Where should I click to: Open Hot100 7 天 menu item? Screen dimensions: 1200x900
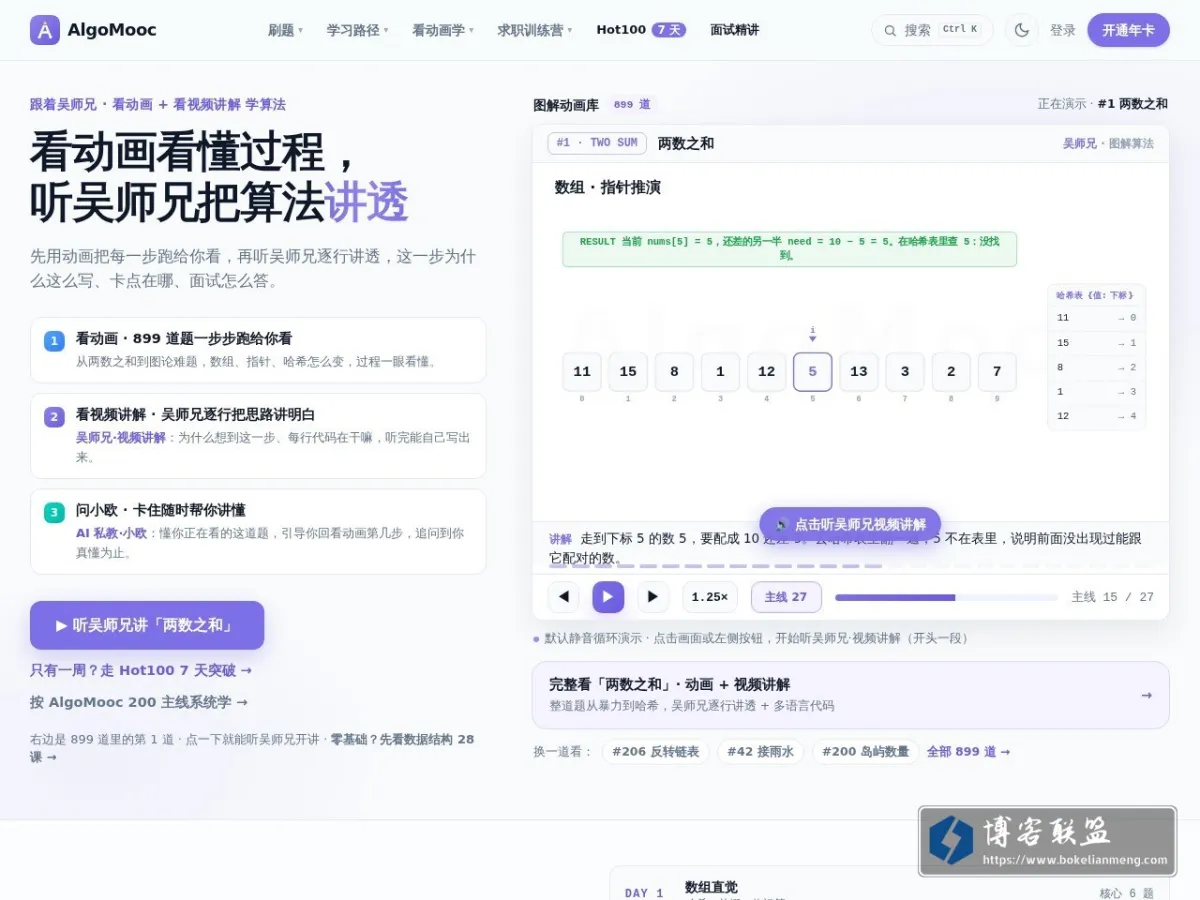click(641, 30)
